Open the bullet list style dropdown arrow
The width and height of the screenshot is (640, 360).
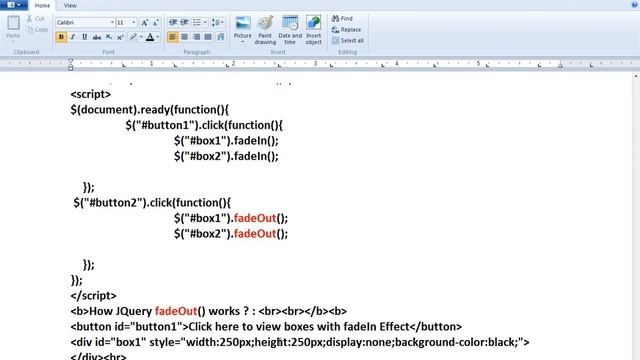click(205, 22)
